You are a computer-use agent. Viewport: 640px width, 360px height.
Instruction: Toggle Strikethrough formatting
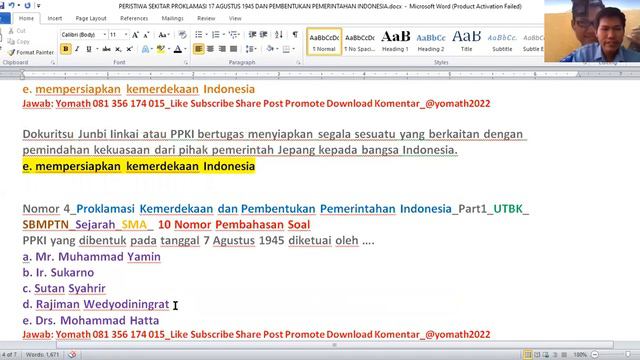107,49
